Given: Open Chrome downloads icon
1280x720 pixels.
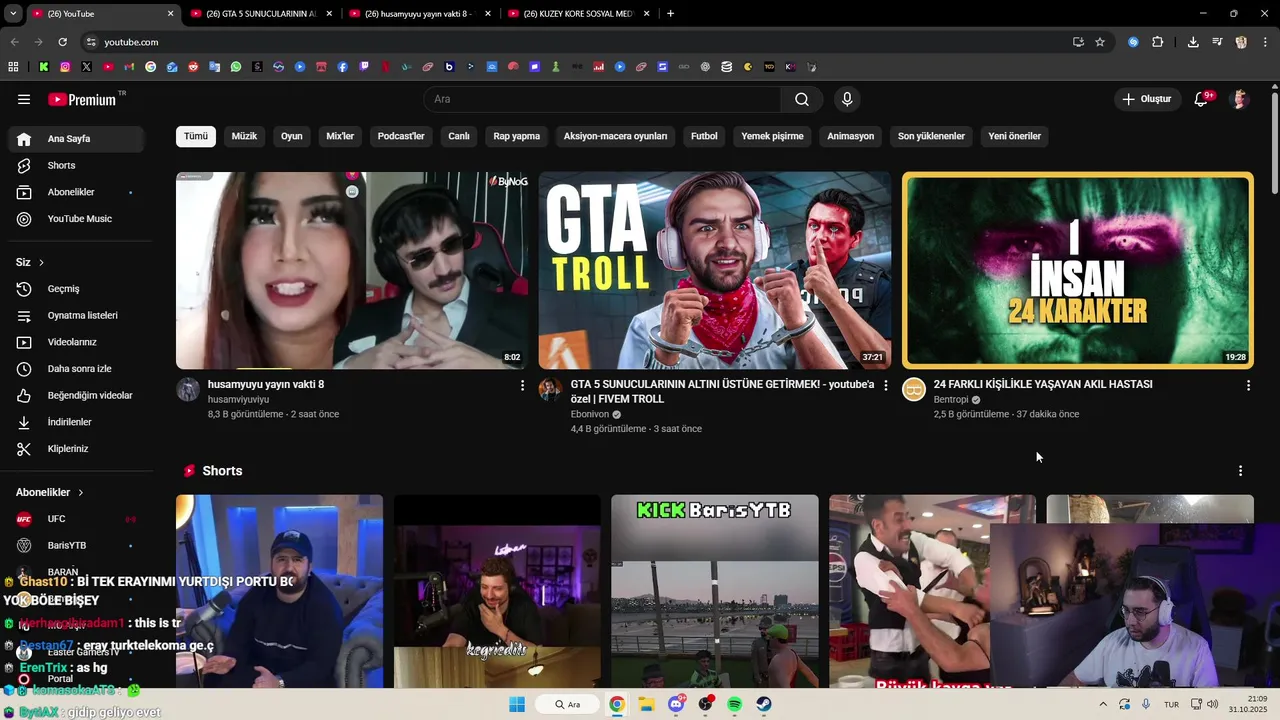Looking at the screenshot, I should (x=1193, y=42).
